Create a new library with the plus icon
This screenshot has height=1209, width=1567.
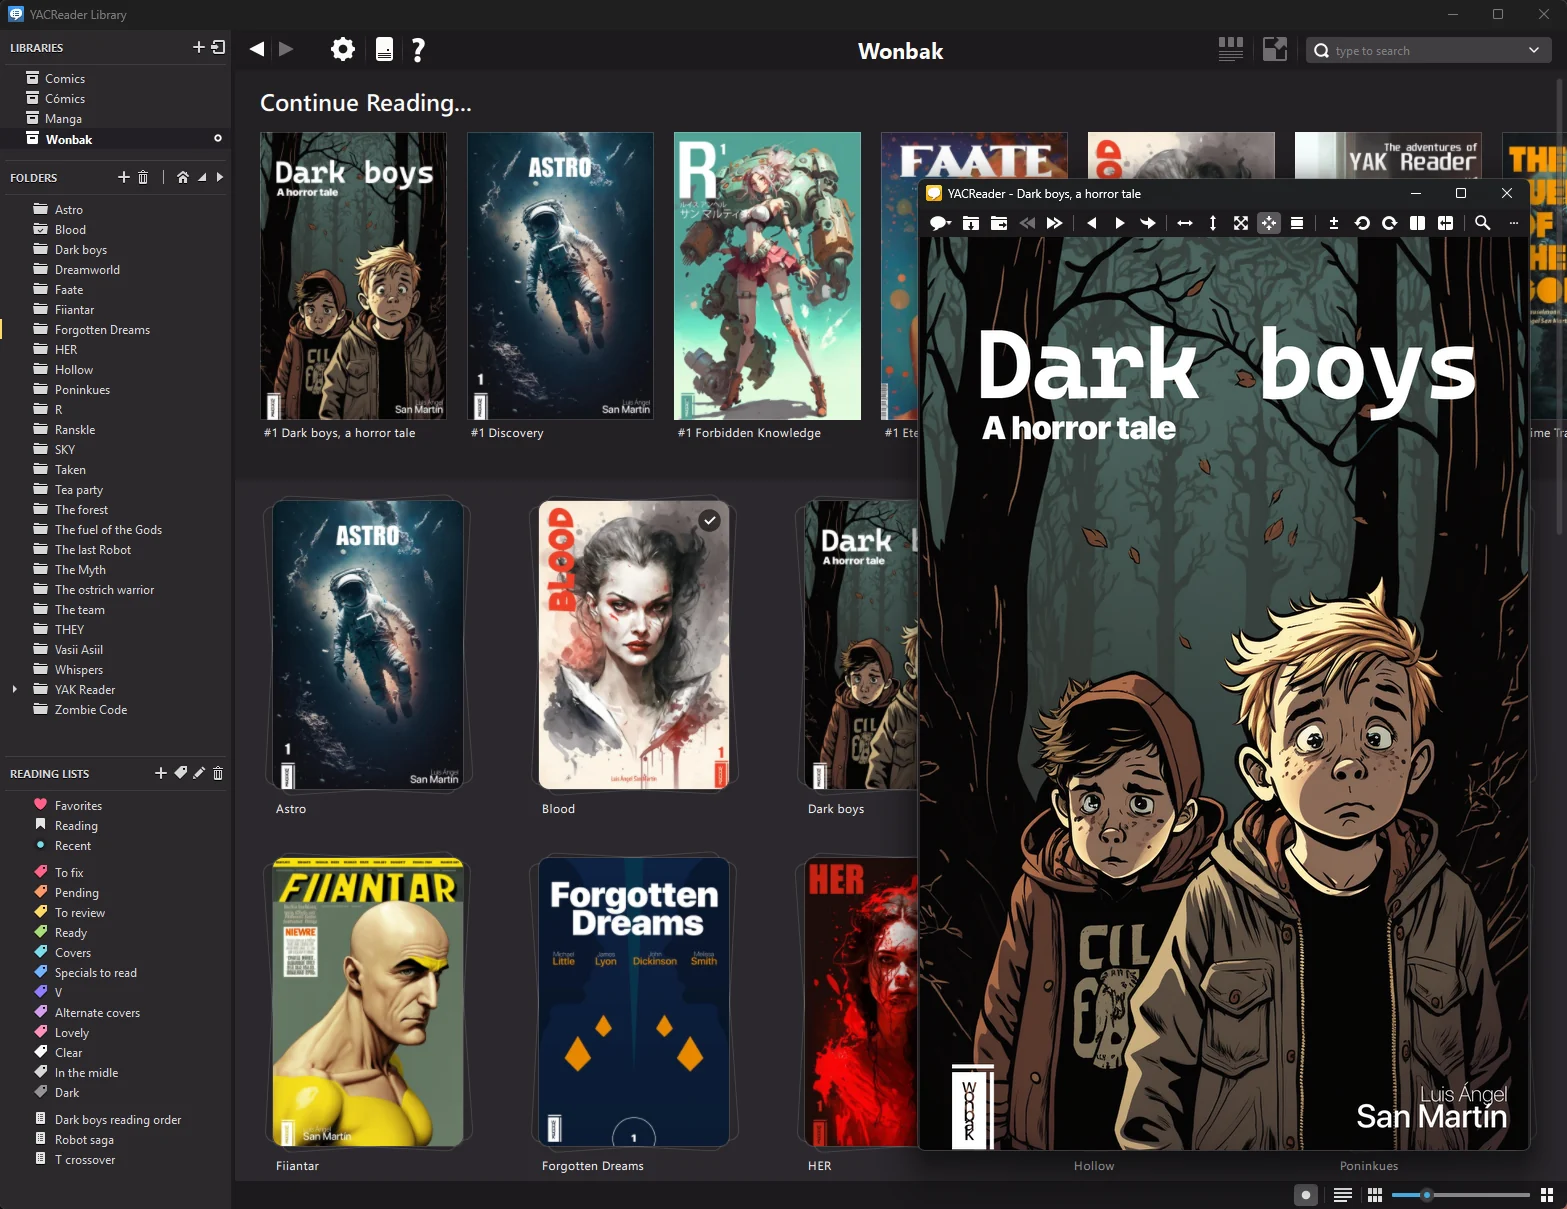[198, 47]
